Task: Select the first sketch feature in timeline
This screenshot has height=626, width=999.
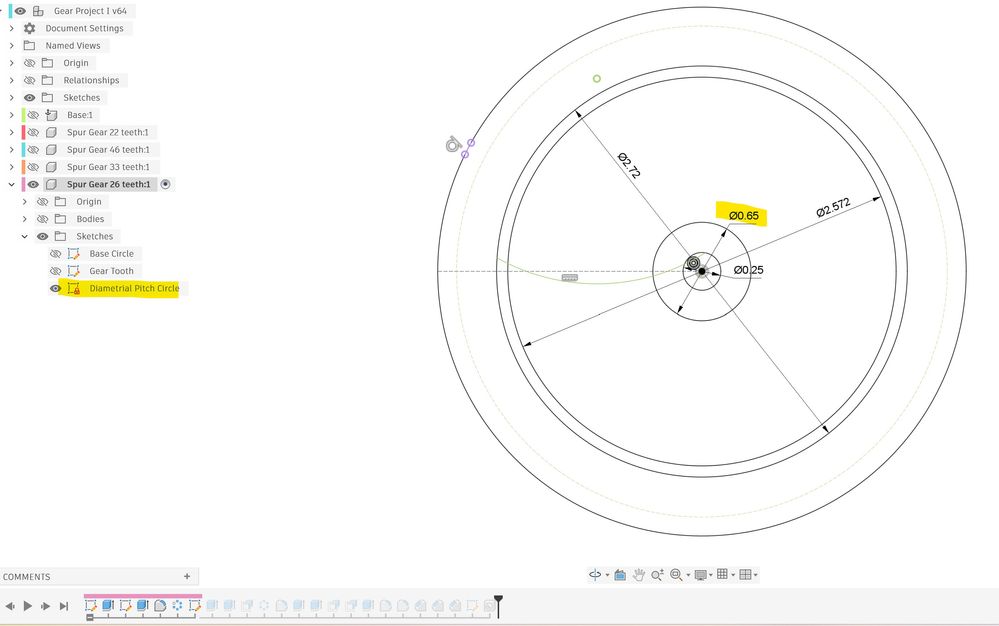Action: pyautogui.click(x=91, y=605)
